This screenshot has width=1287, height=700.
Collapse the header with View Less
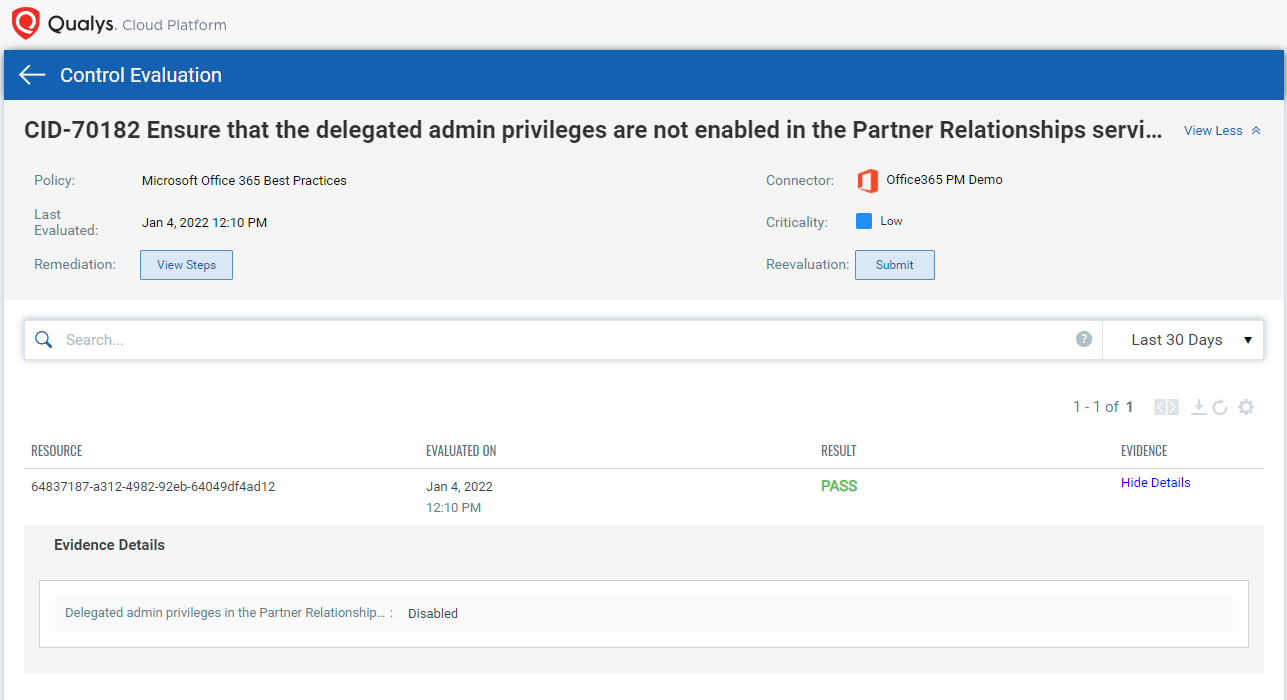pyautogui.click(x=1222, y=131)
